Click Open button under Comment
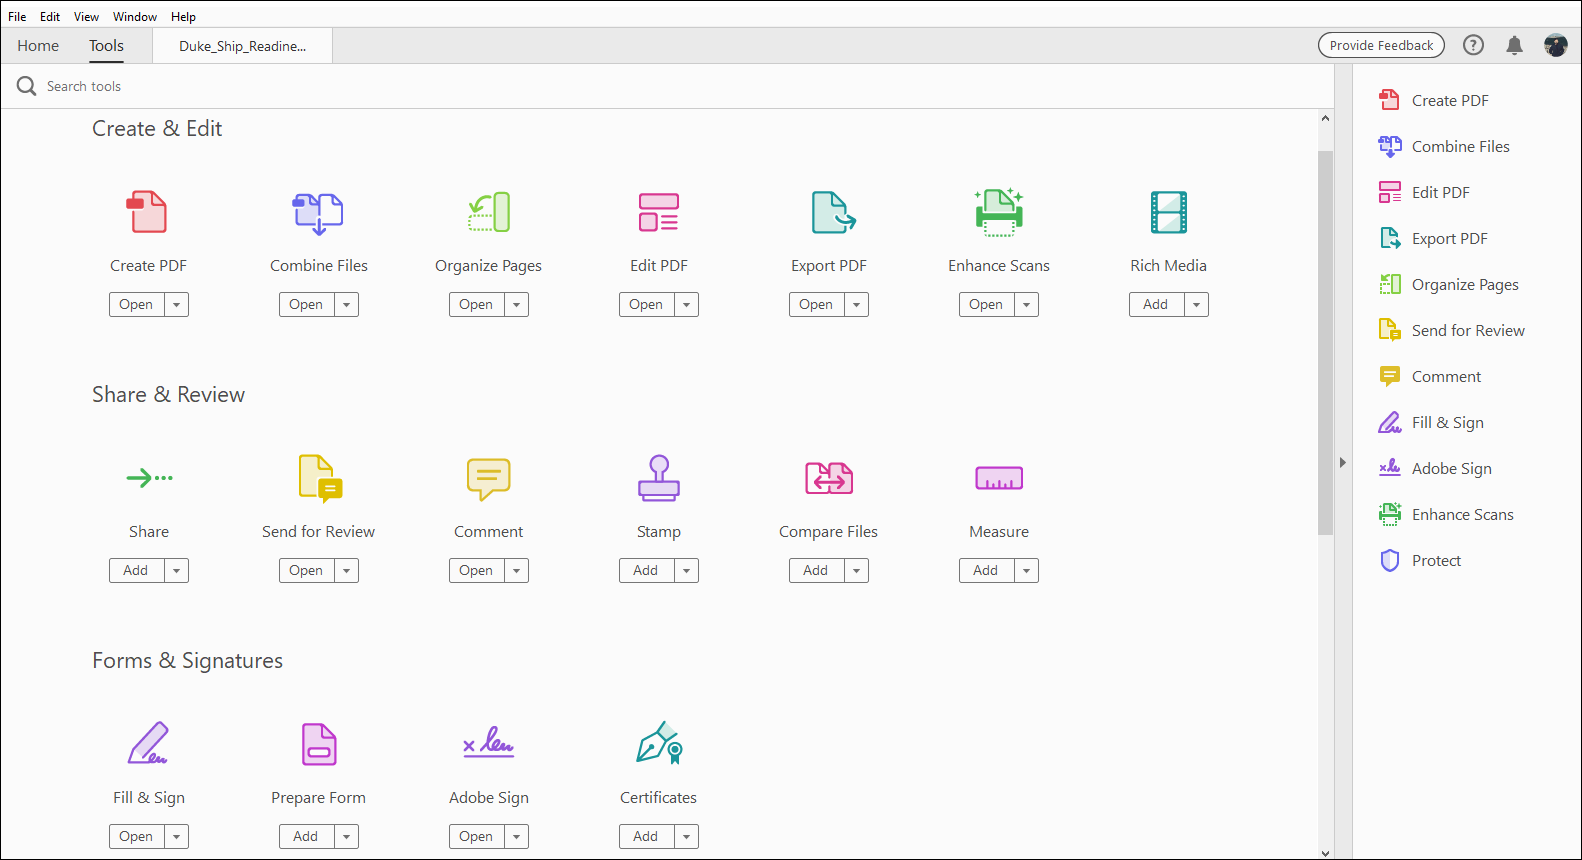Screen dimensions: 1582x860 click(x=476, y=571)
